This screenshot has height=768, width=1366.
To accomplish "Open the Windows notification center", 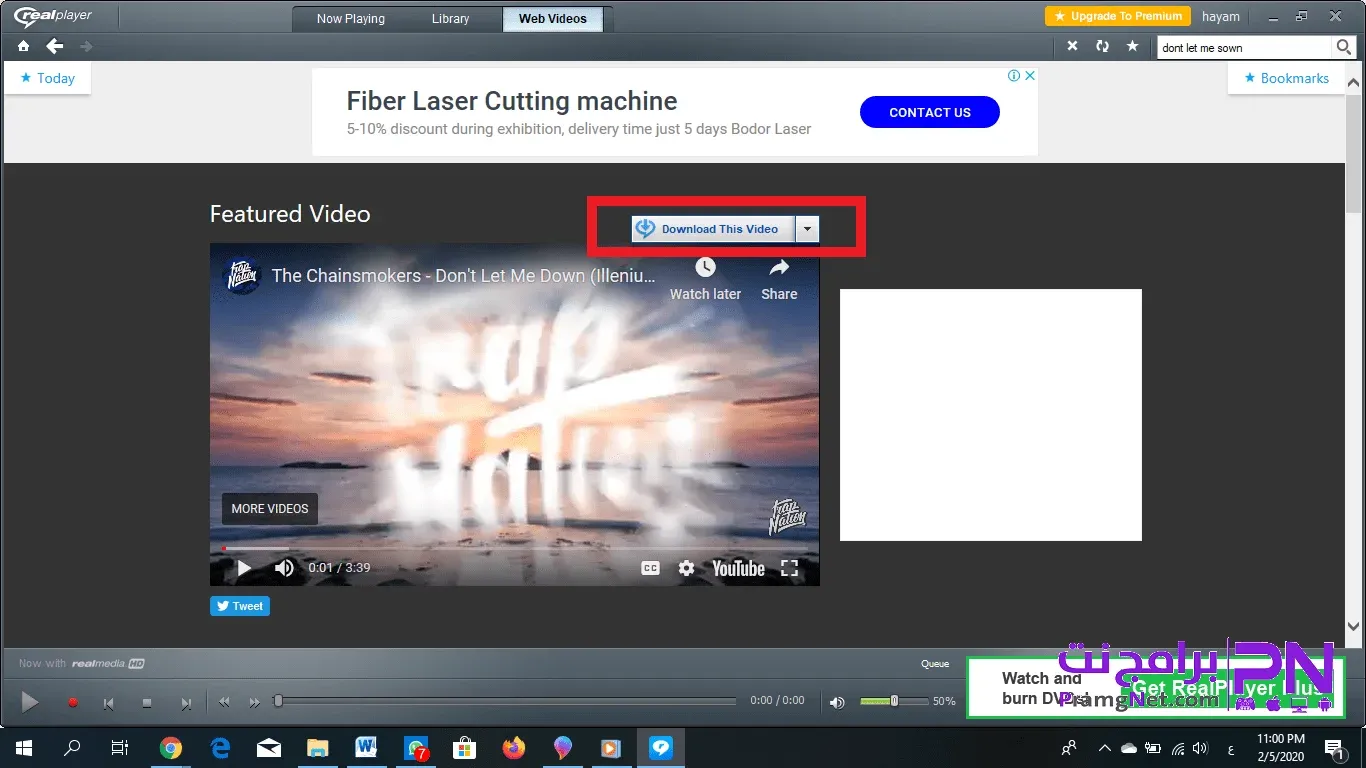I will (1334, 748).
